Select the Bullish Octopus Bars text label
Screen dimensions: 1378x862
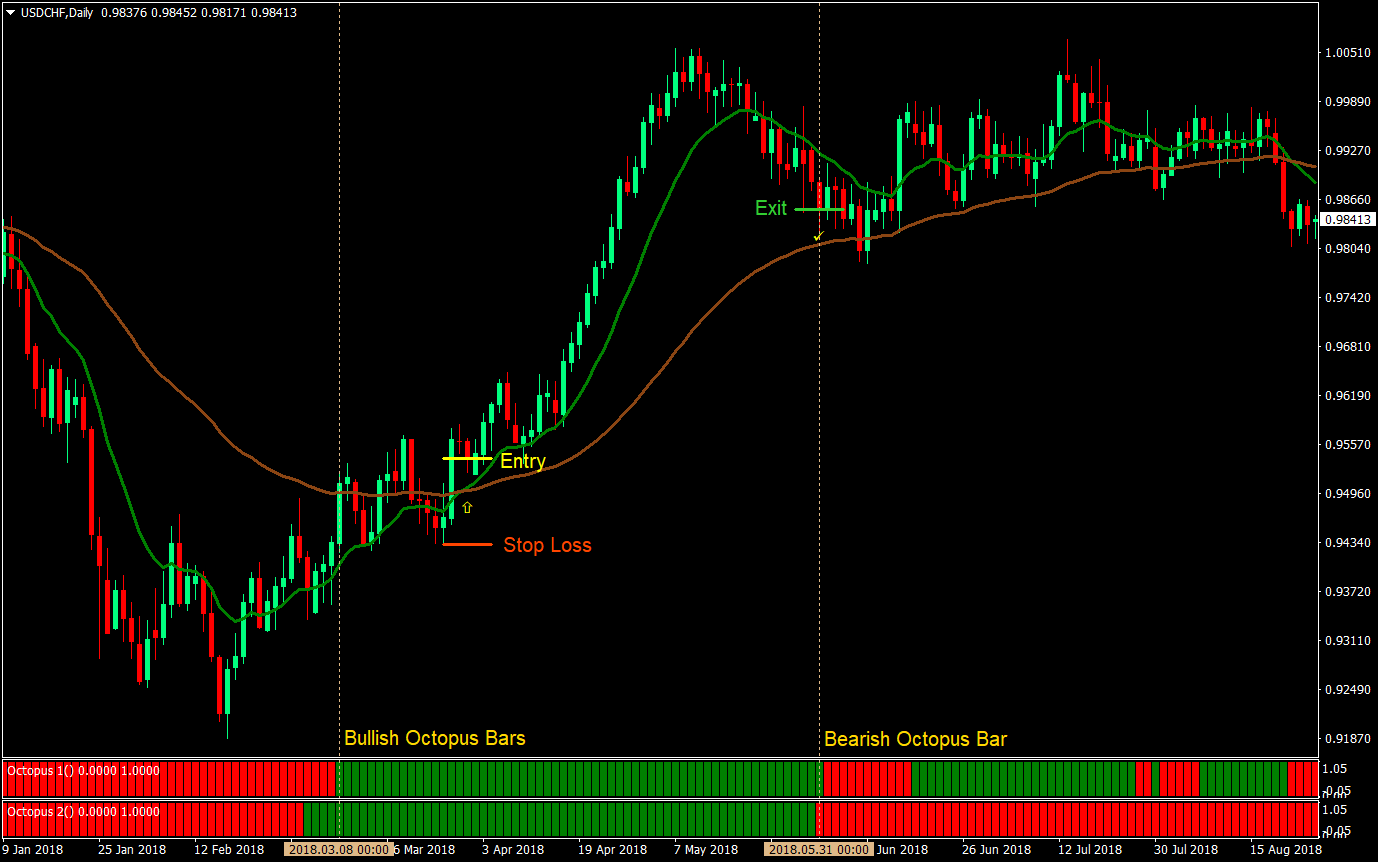435,737
